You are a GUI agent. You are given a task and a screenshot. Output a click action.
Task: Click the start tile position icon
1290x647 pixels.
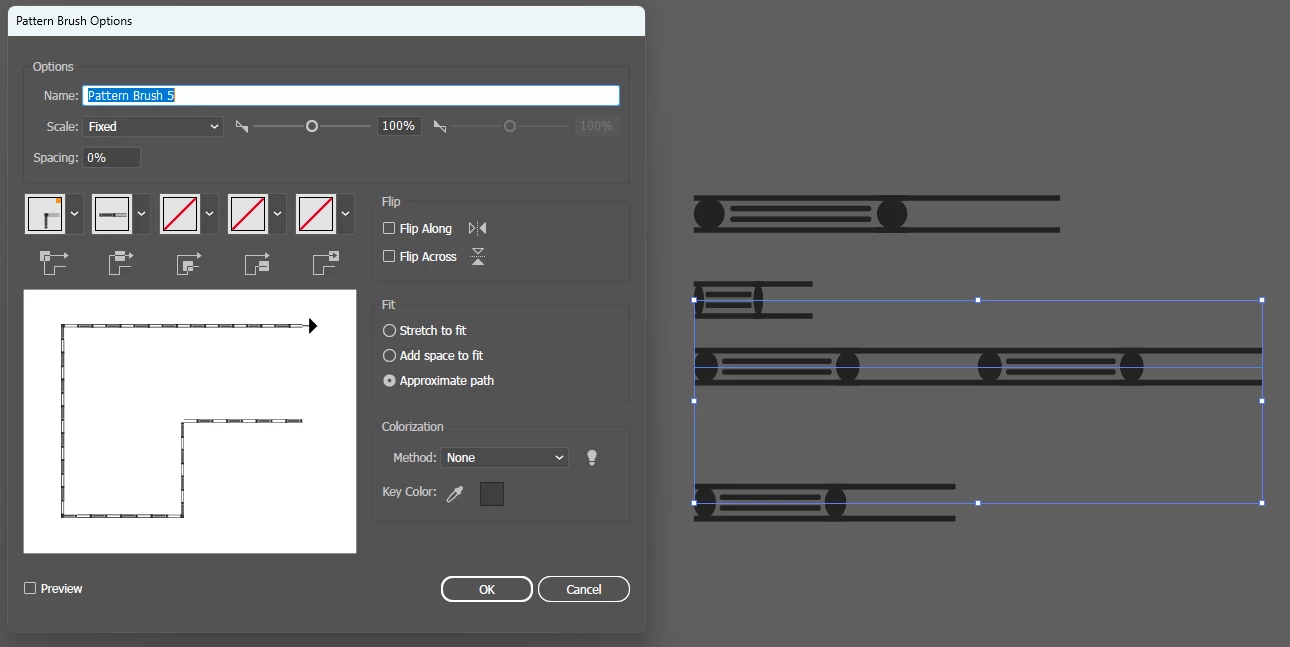coord(257,262)
